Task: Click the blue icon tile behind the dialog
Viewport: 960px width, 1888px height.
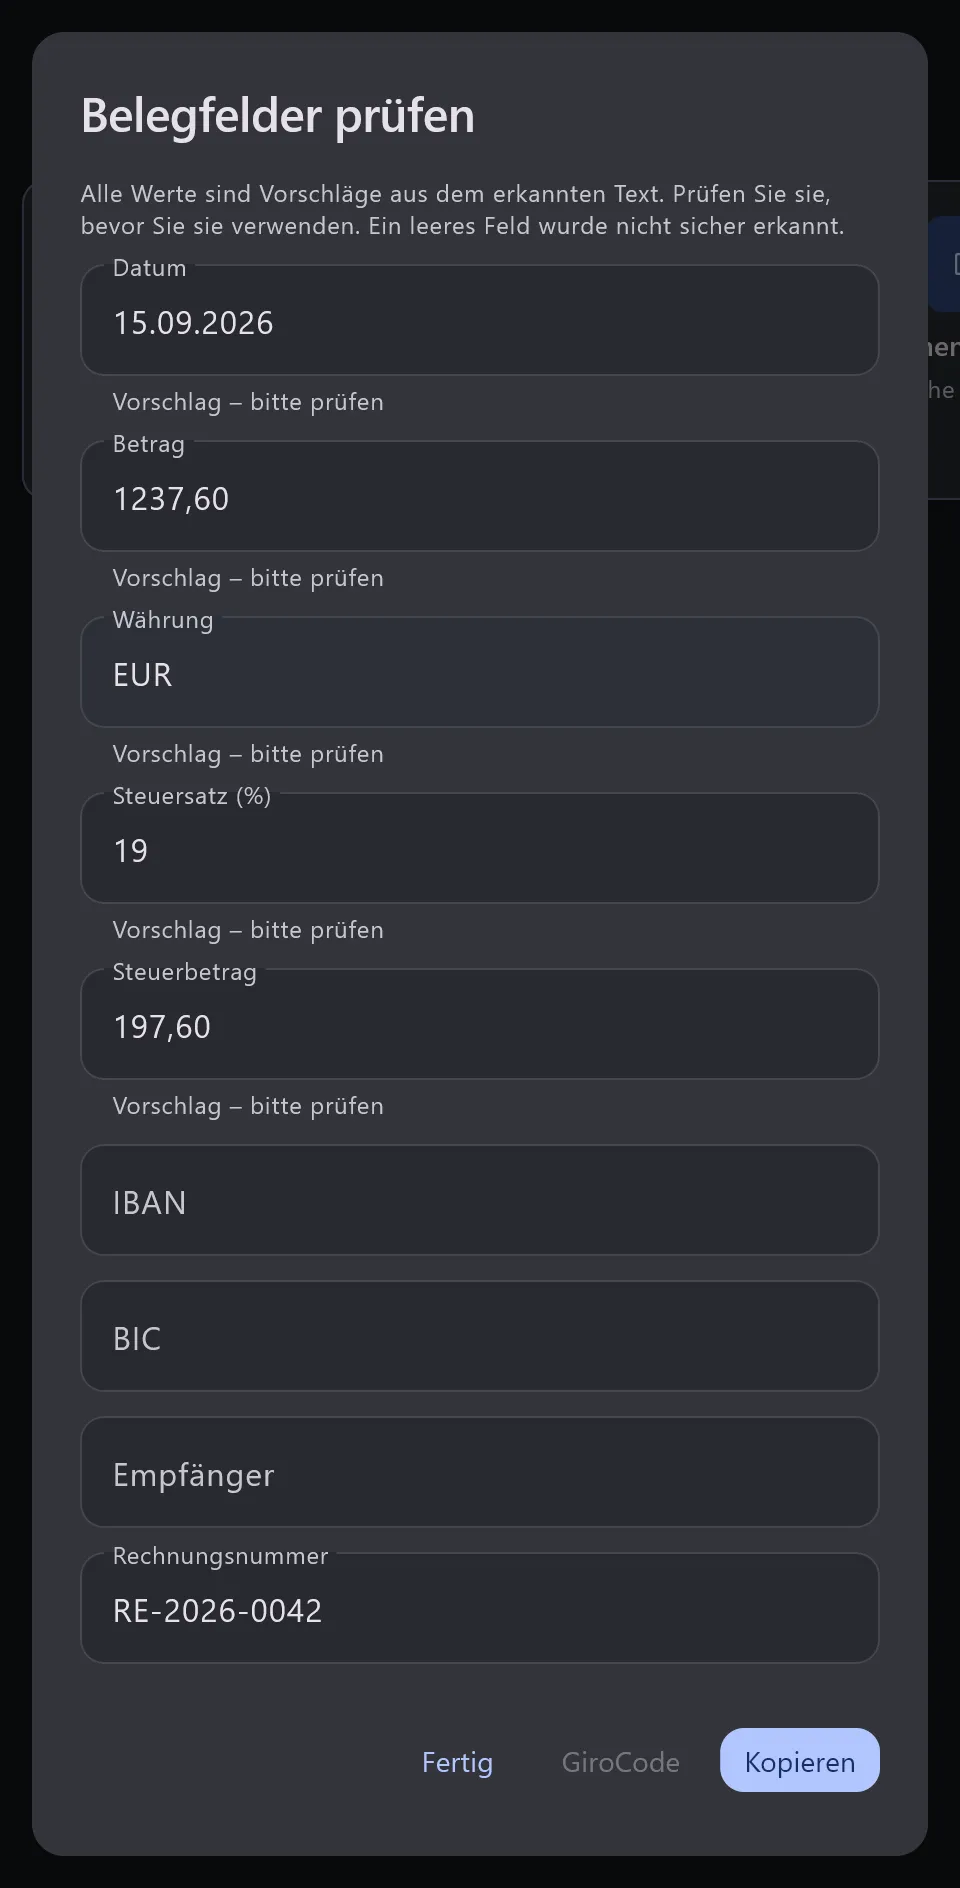Action: [945, 264]
